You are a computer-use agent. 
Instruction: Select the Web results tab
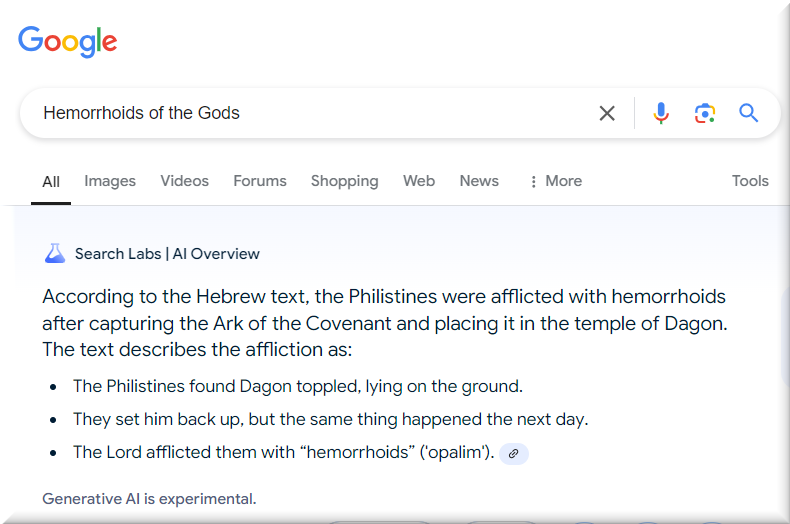419,181
